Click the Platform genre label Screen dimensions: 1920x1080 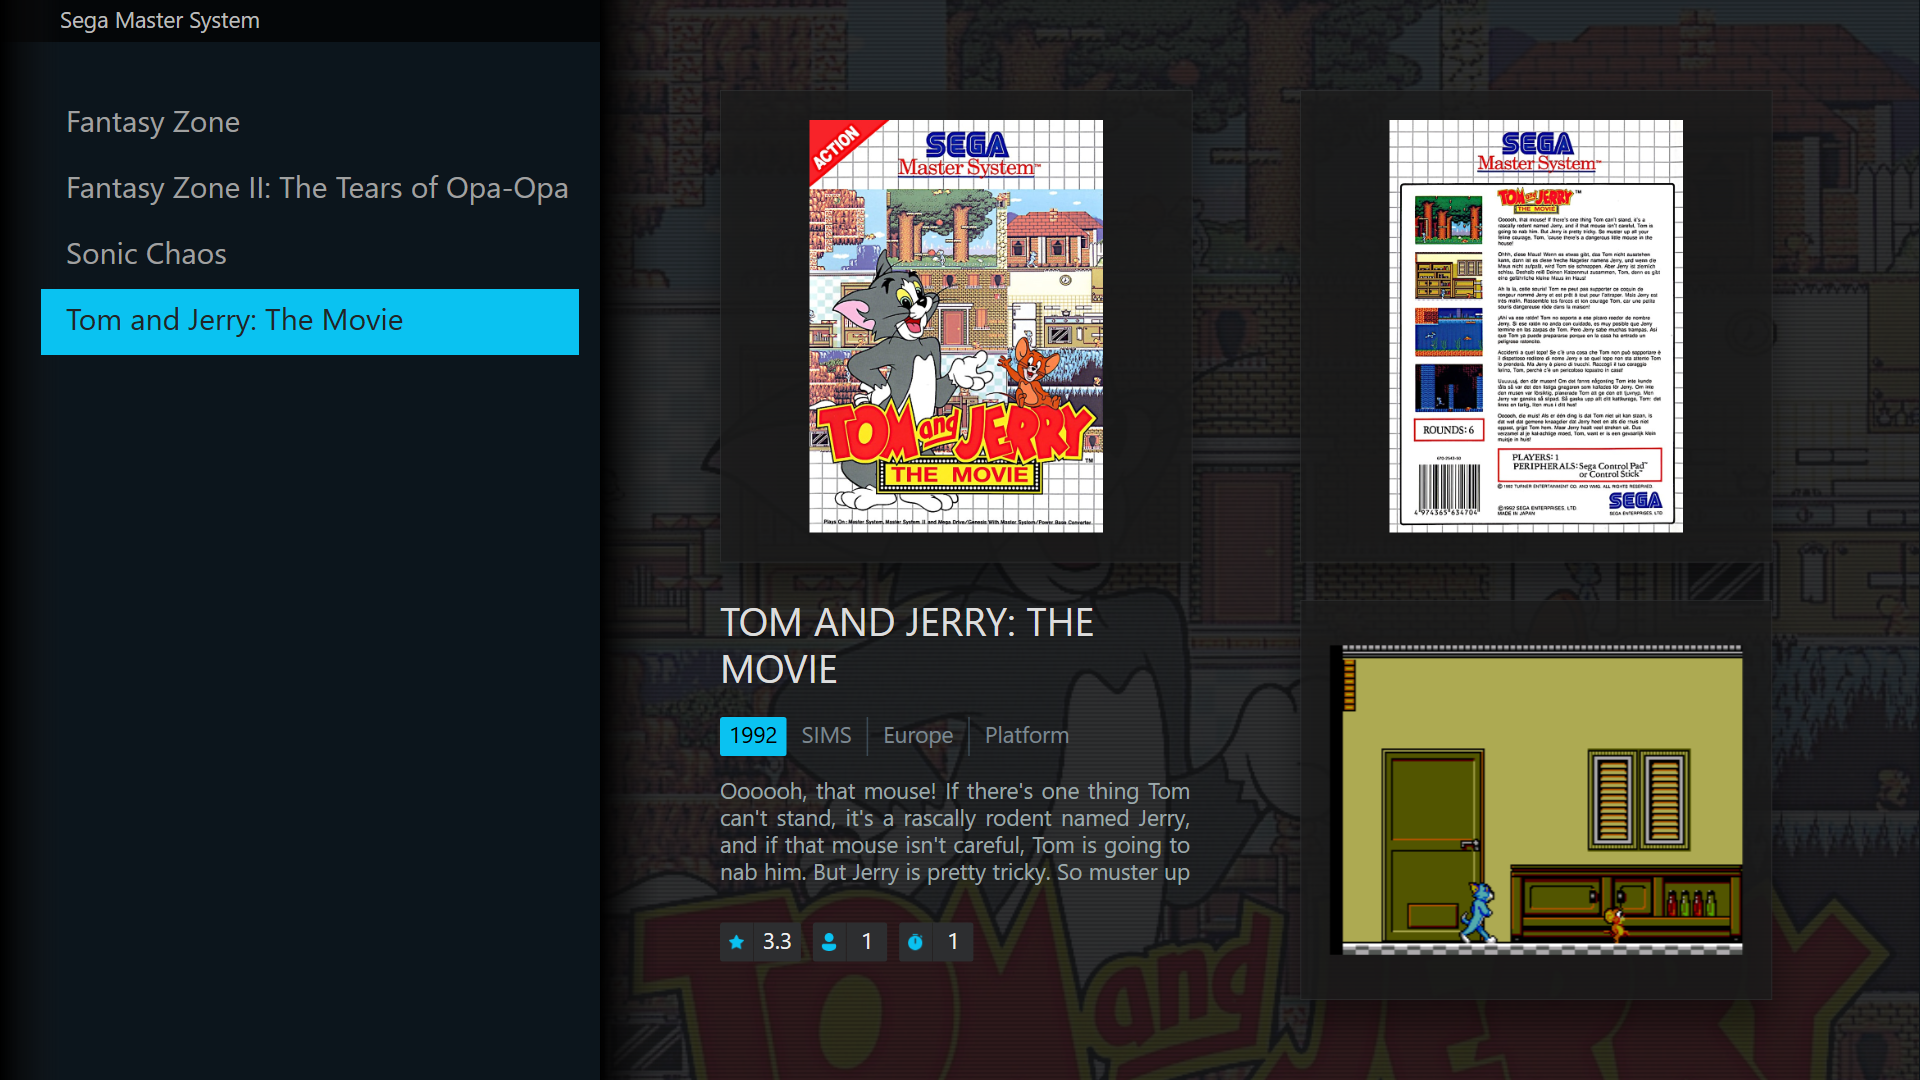click(x=1027, y=736)
